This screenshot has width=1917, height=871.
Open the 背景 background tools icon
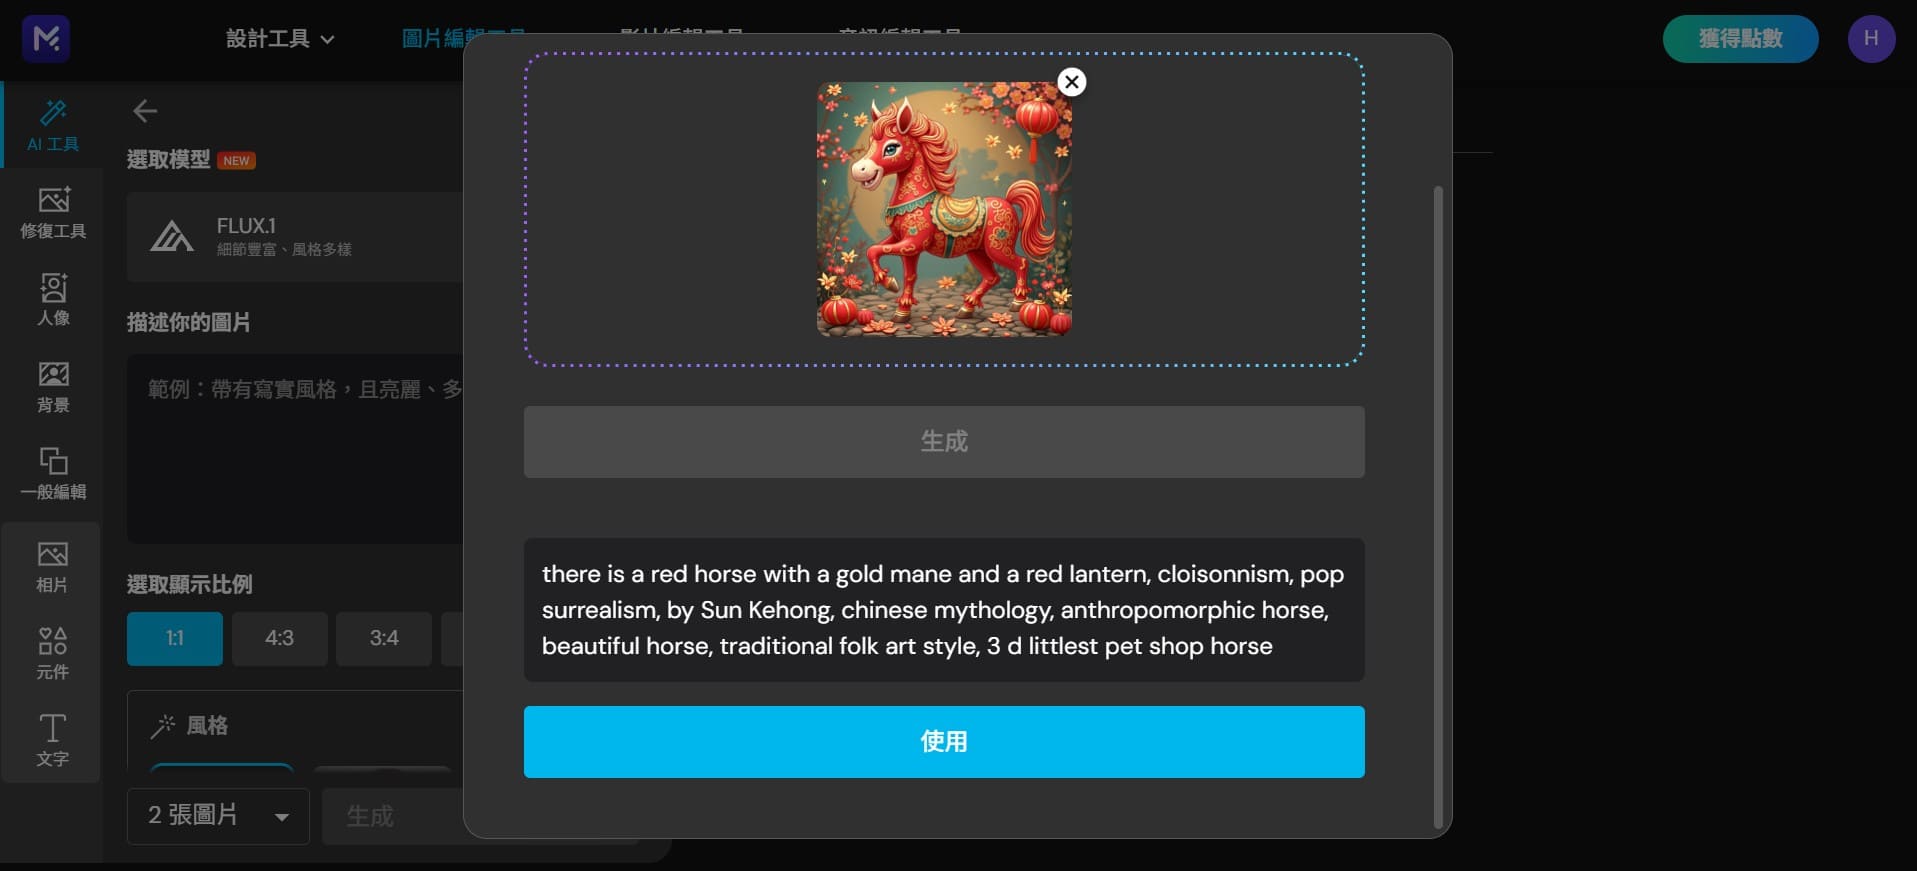[52, 386]
